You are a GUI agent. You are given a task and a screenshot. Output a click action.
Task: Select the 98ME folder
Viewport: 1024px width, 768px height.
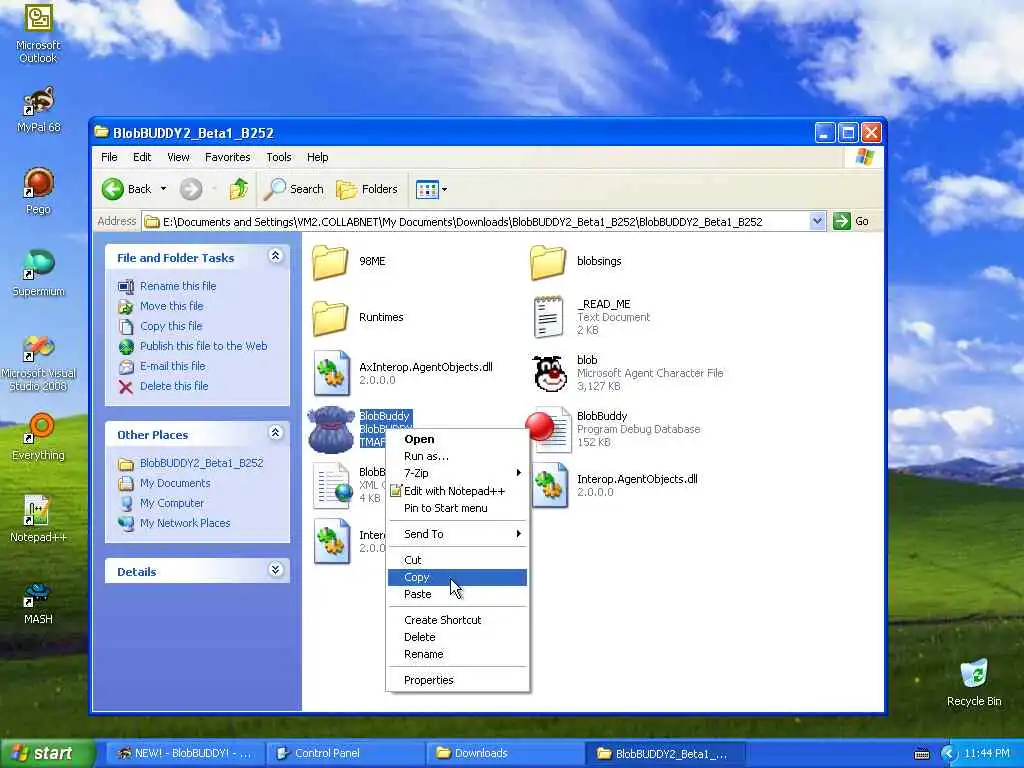coord(349,261)
